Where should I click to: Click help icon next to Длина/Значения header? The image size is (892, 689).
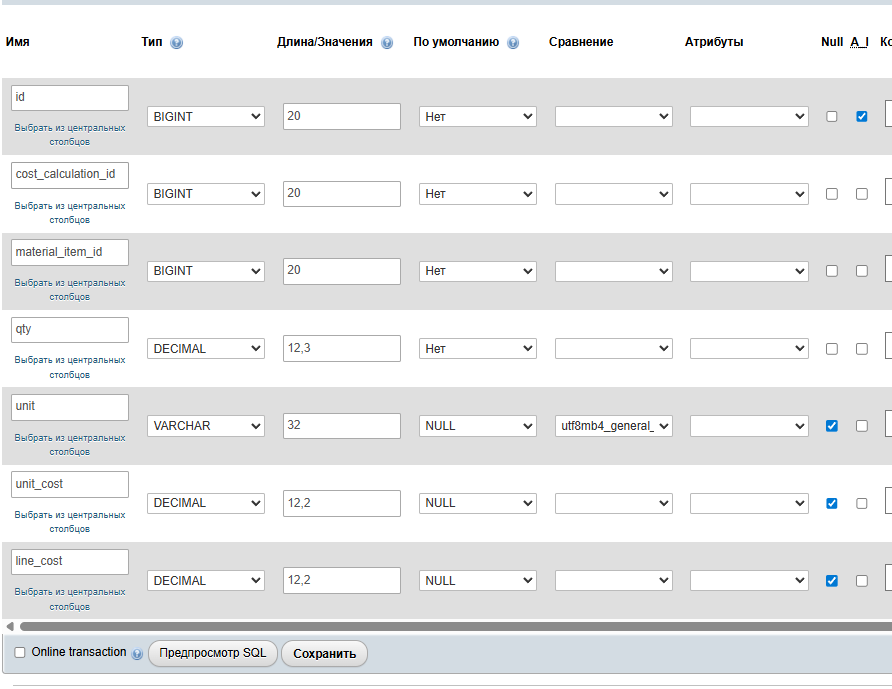click(387, 43)
